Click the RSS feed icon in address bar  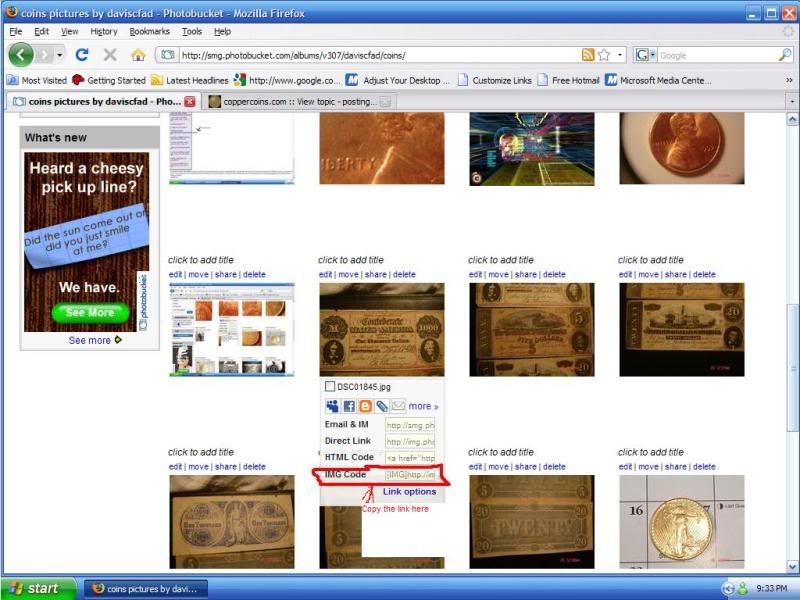click(588, 55)
